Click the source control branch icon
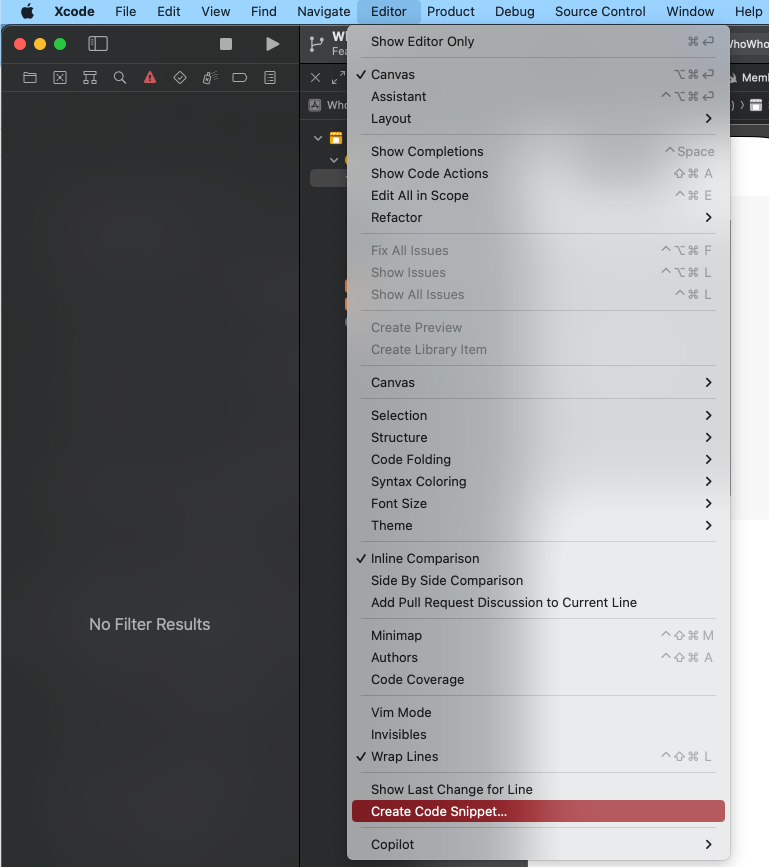The image size is (769, 867). (x=316, y=44)
